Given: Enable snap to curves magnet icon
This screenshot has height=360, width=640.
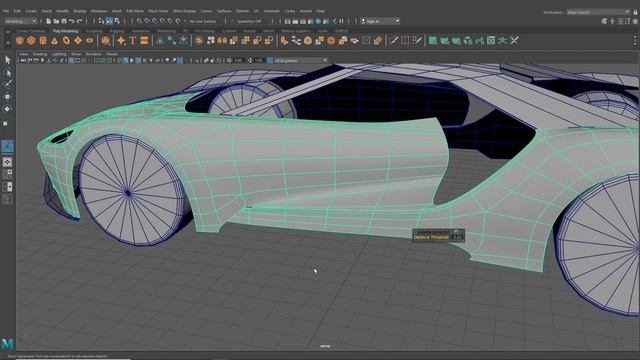Looking at the screenshot, I should click(x=147, y=21).
